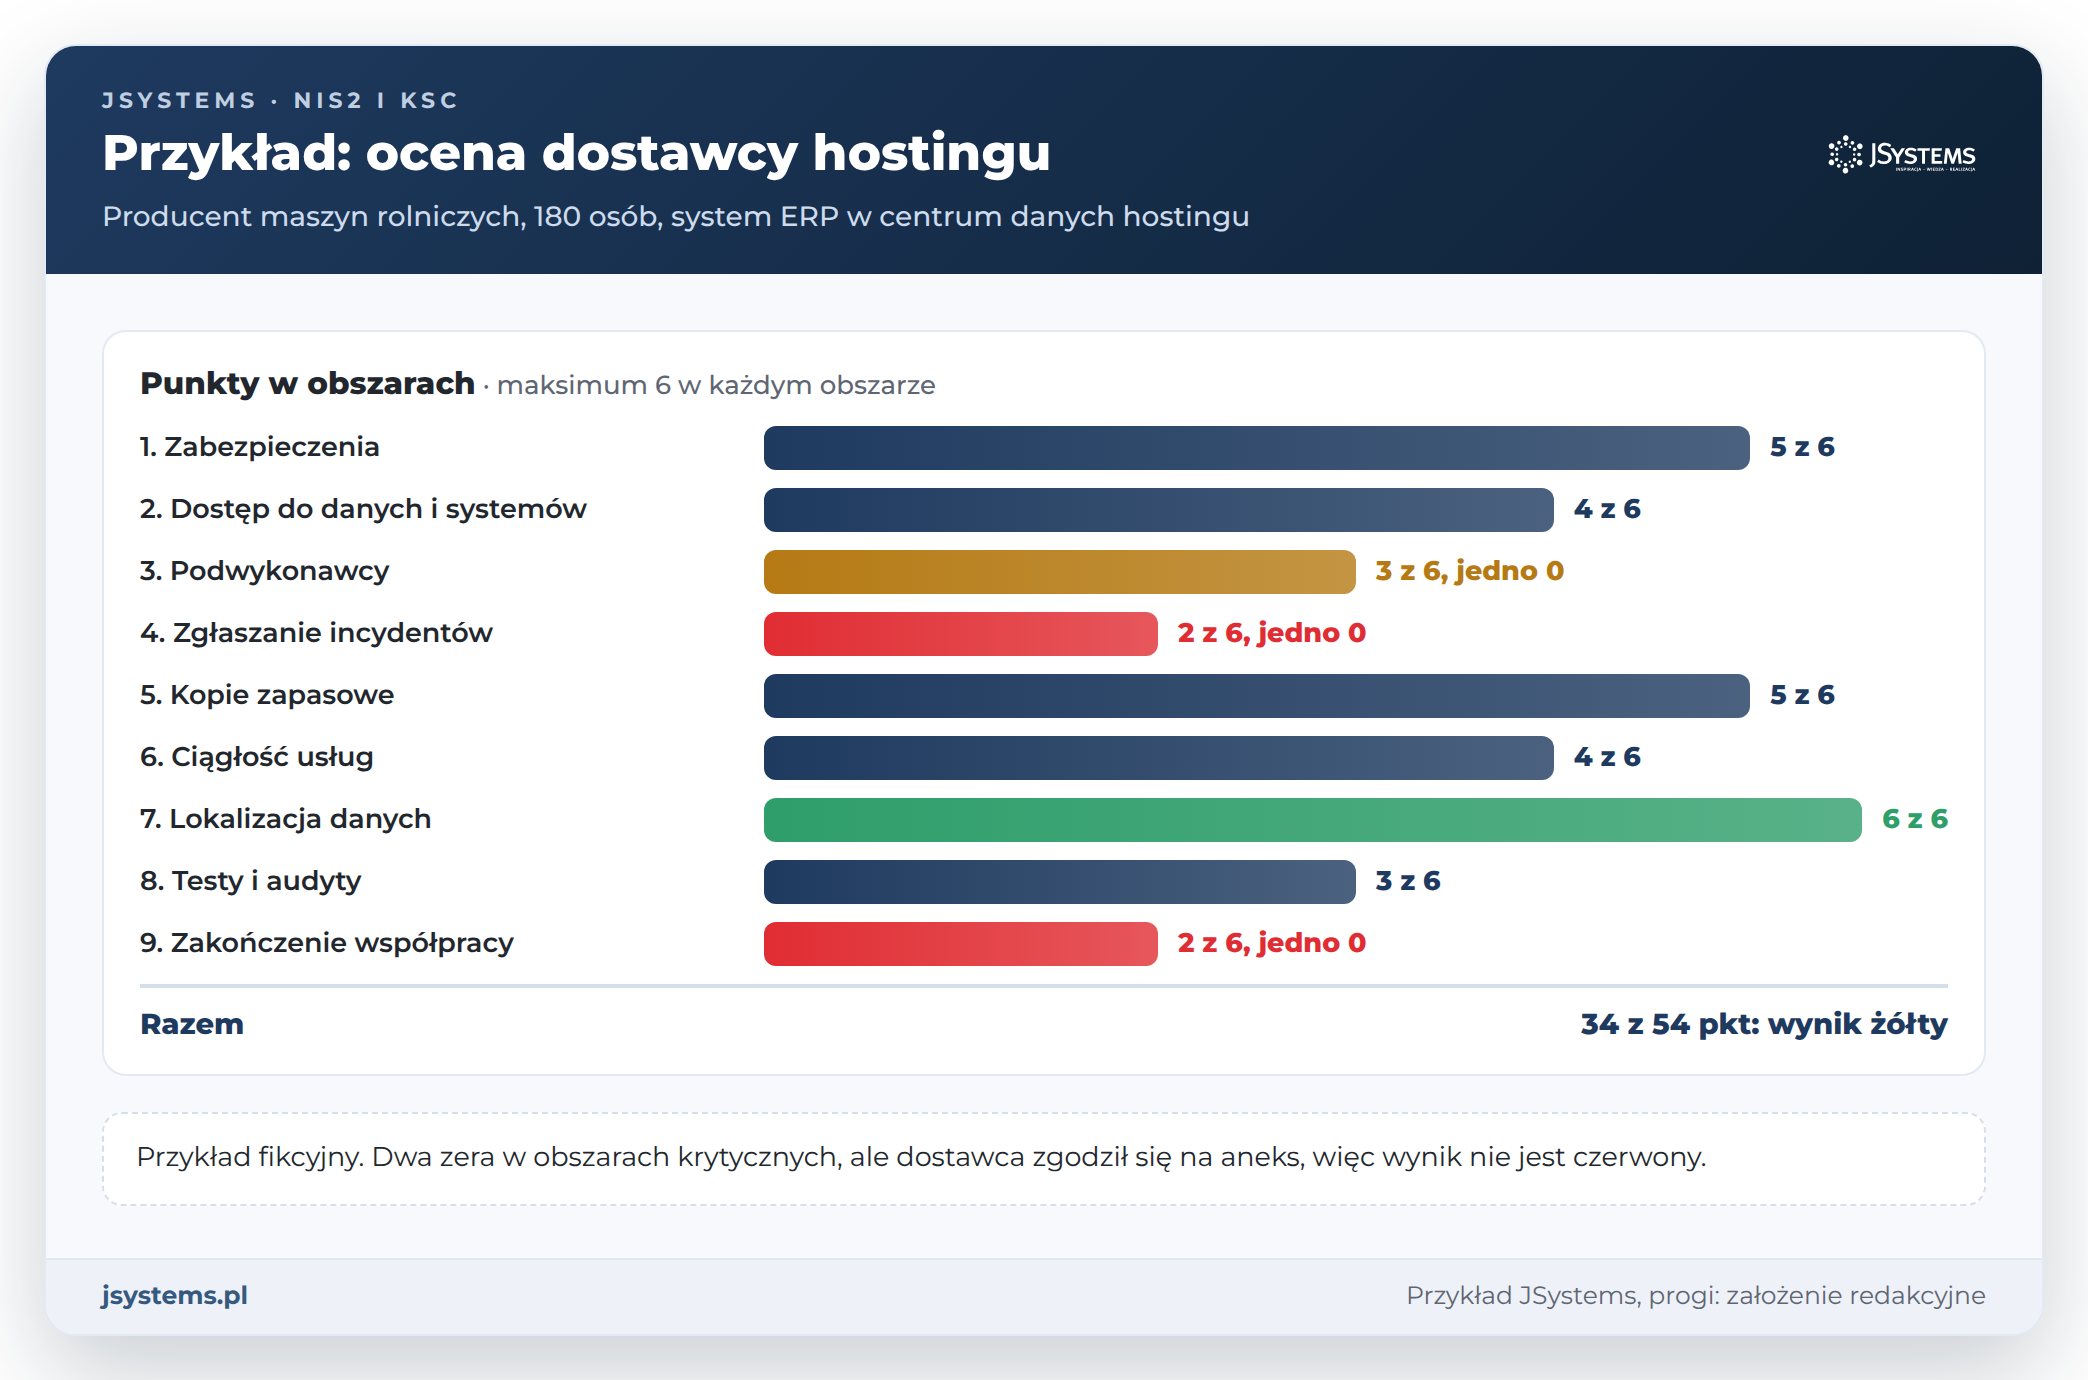Click the amber Podwykonawcy bar

point(1060,572)
